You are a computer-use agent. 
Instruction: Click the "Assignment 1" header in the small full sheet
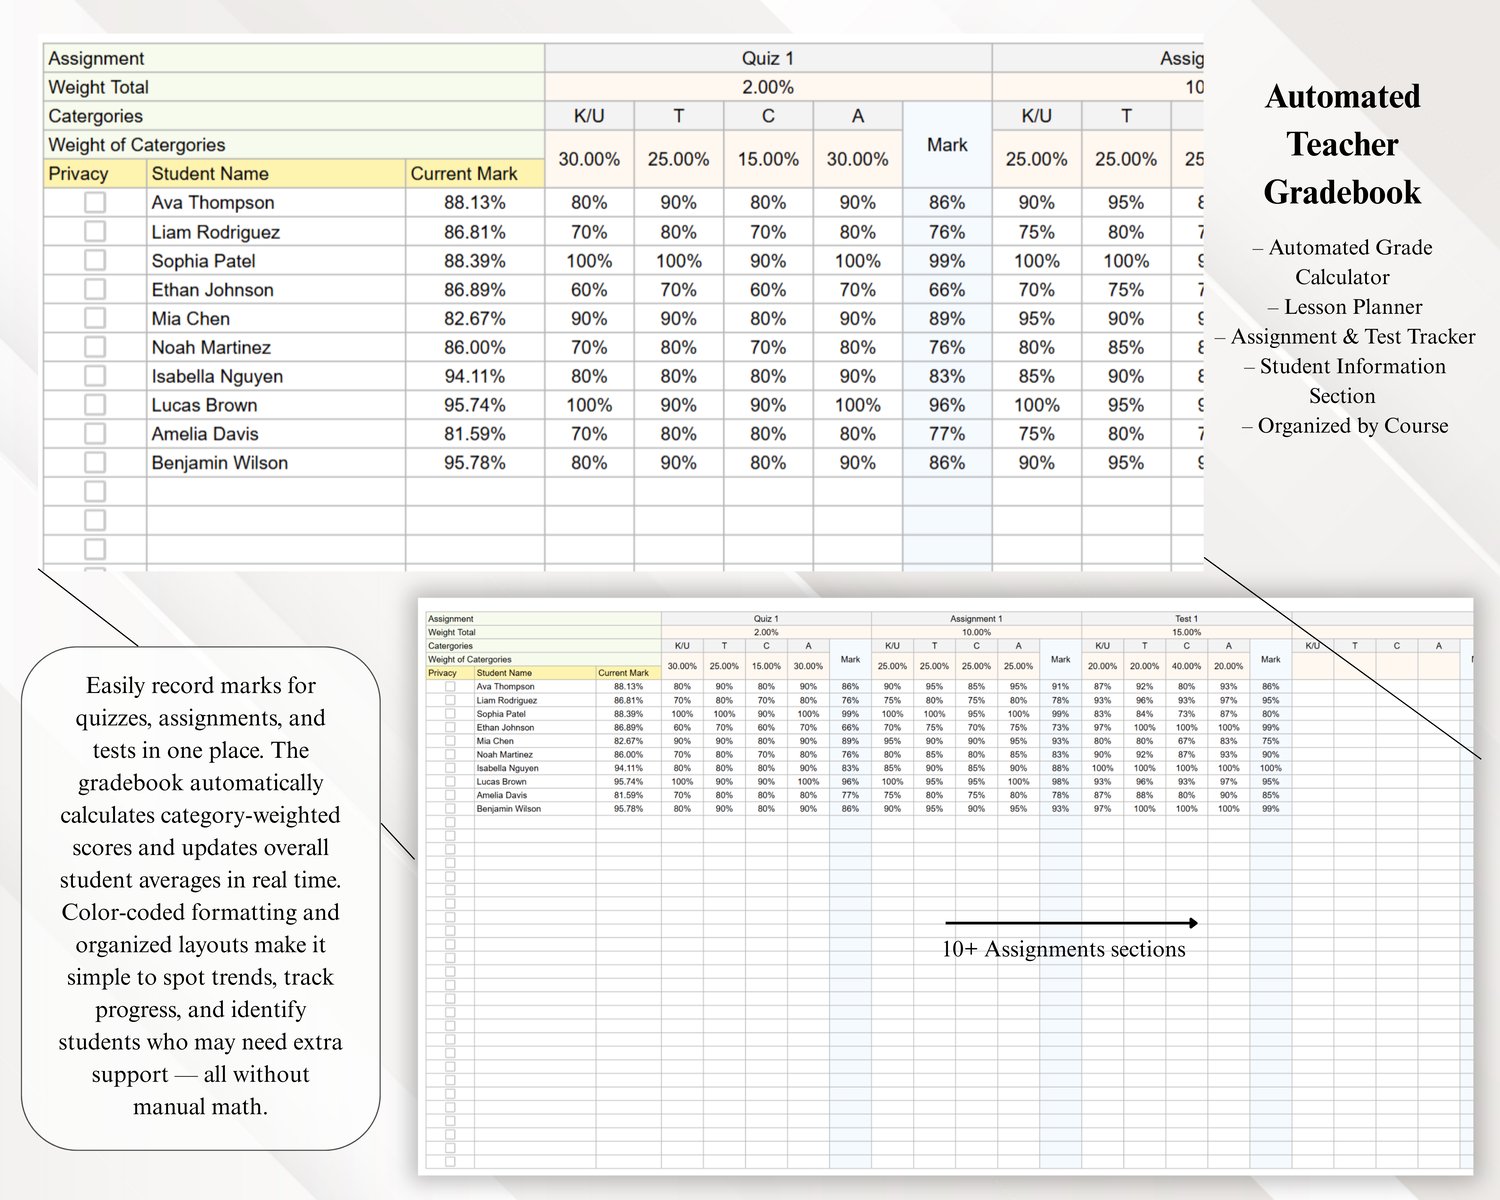pyautogui.click(x=976, y=619)
